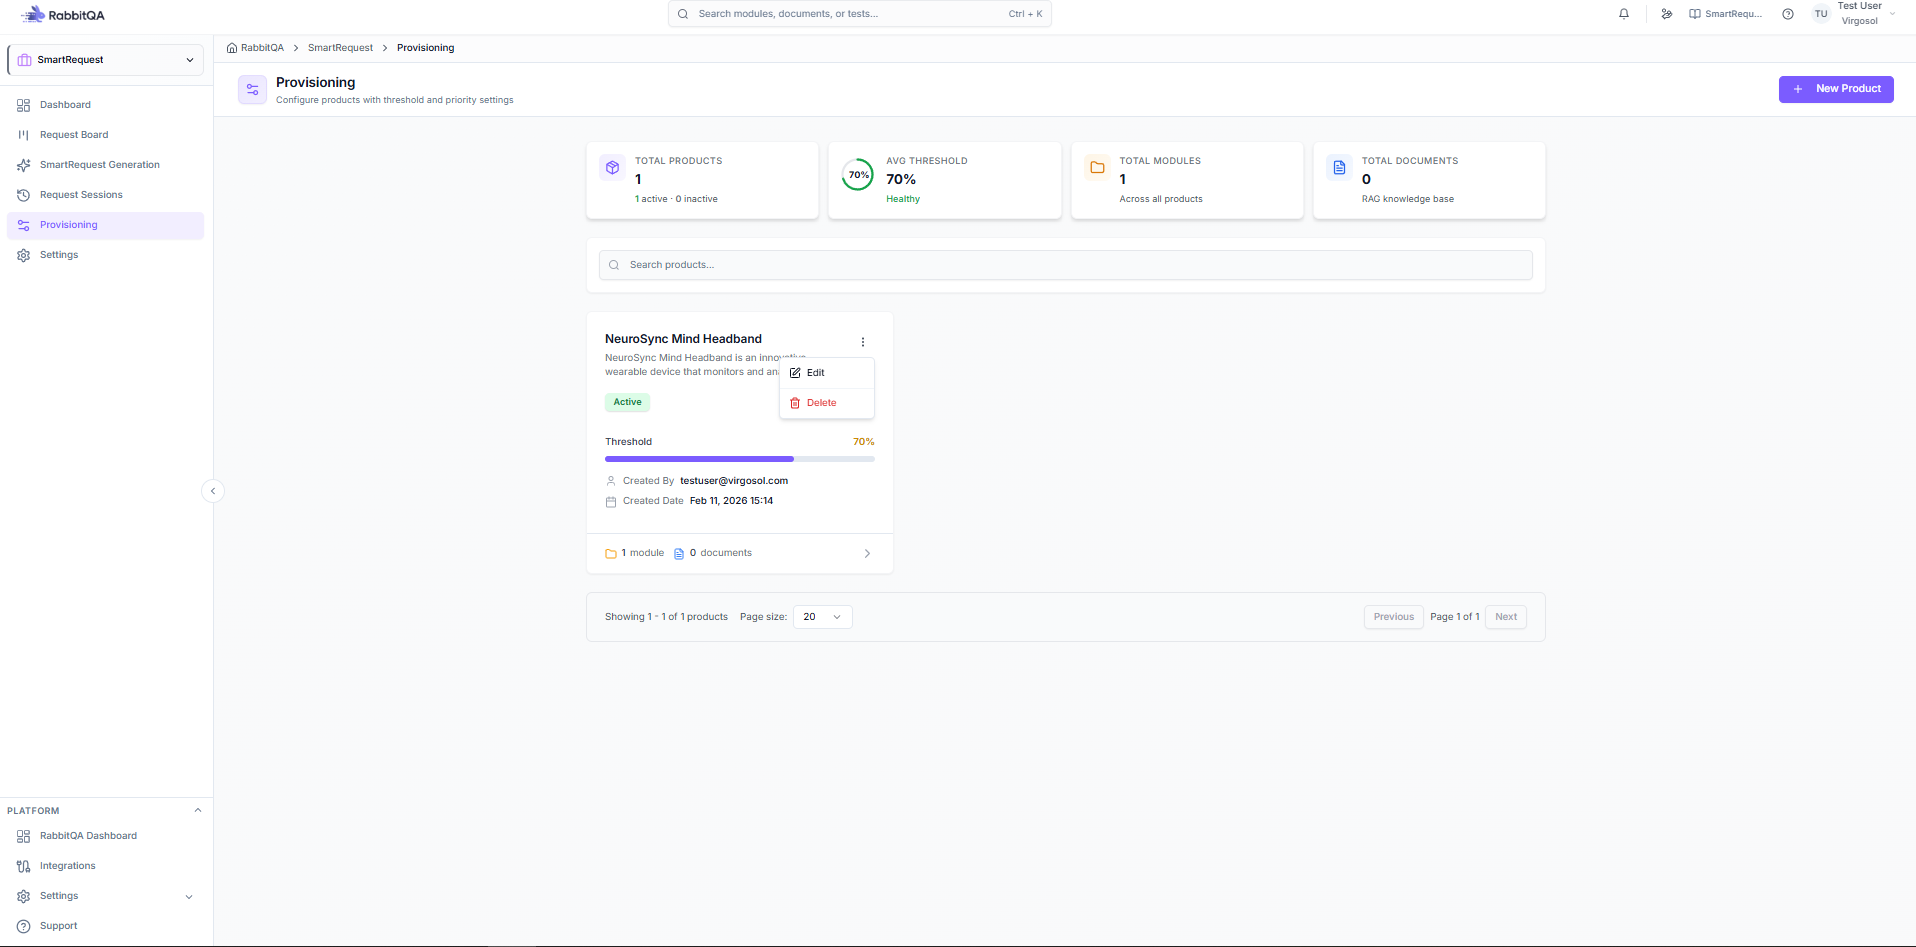Image resolution: width=1916 pixels, height=947 pixels.
Task: Open RabbitQA Dashboard in platform menu
Action: click(x=105, y=836)
